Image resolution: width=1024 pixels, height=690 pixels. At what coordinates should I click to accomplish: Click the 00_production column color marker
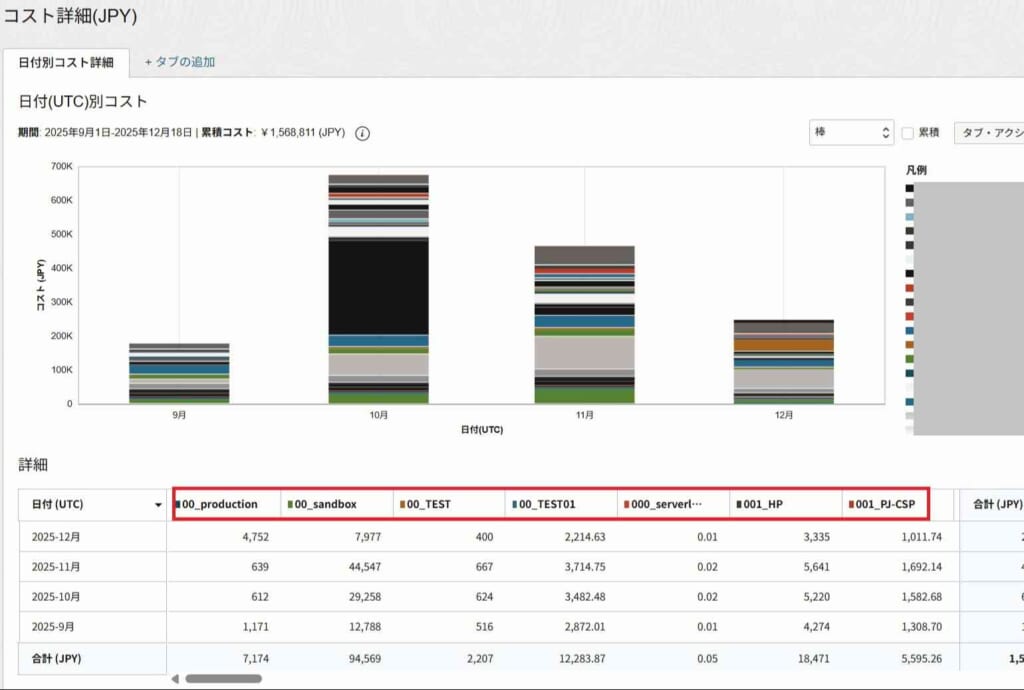(x=178, y=505)
